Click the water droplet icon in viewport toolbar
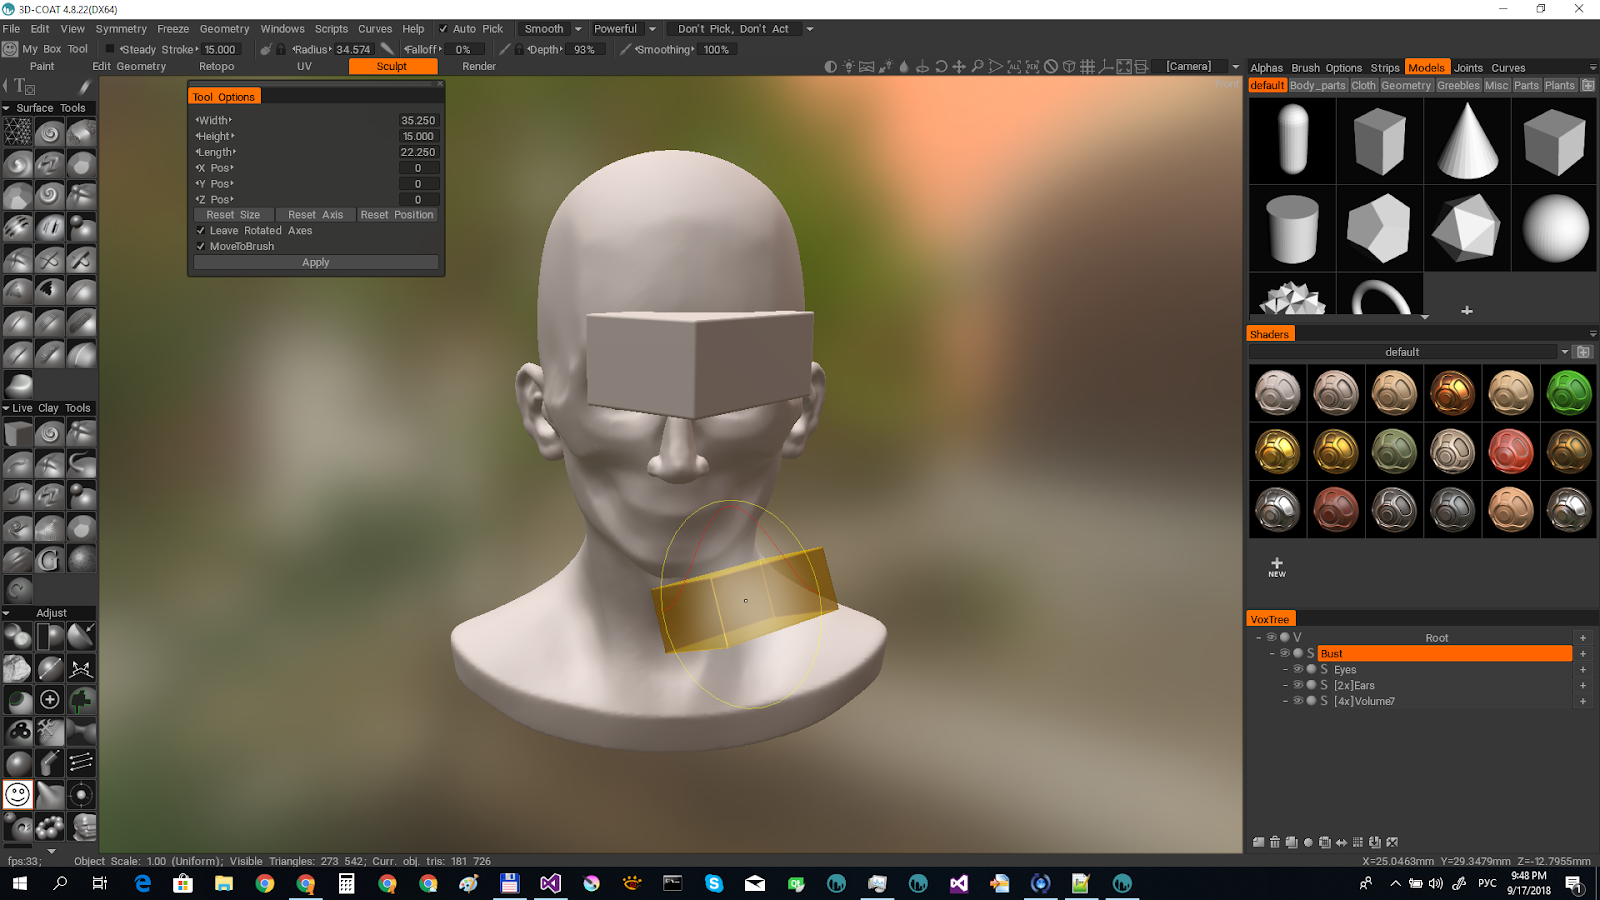This screenshot has height=900, width=1600. point(904,66)
